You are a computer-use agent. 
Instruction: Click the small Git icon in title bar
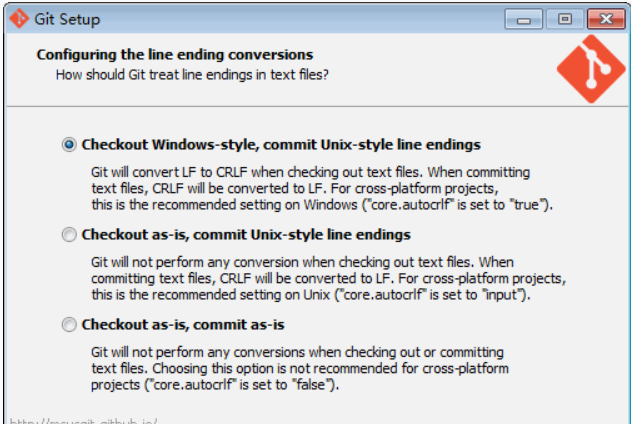click(x=17, y=18)
